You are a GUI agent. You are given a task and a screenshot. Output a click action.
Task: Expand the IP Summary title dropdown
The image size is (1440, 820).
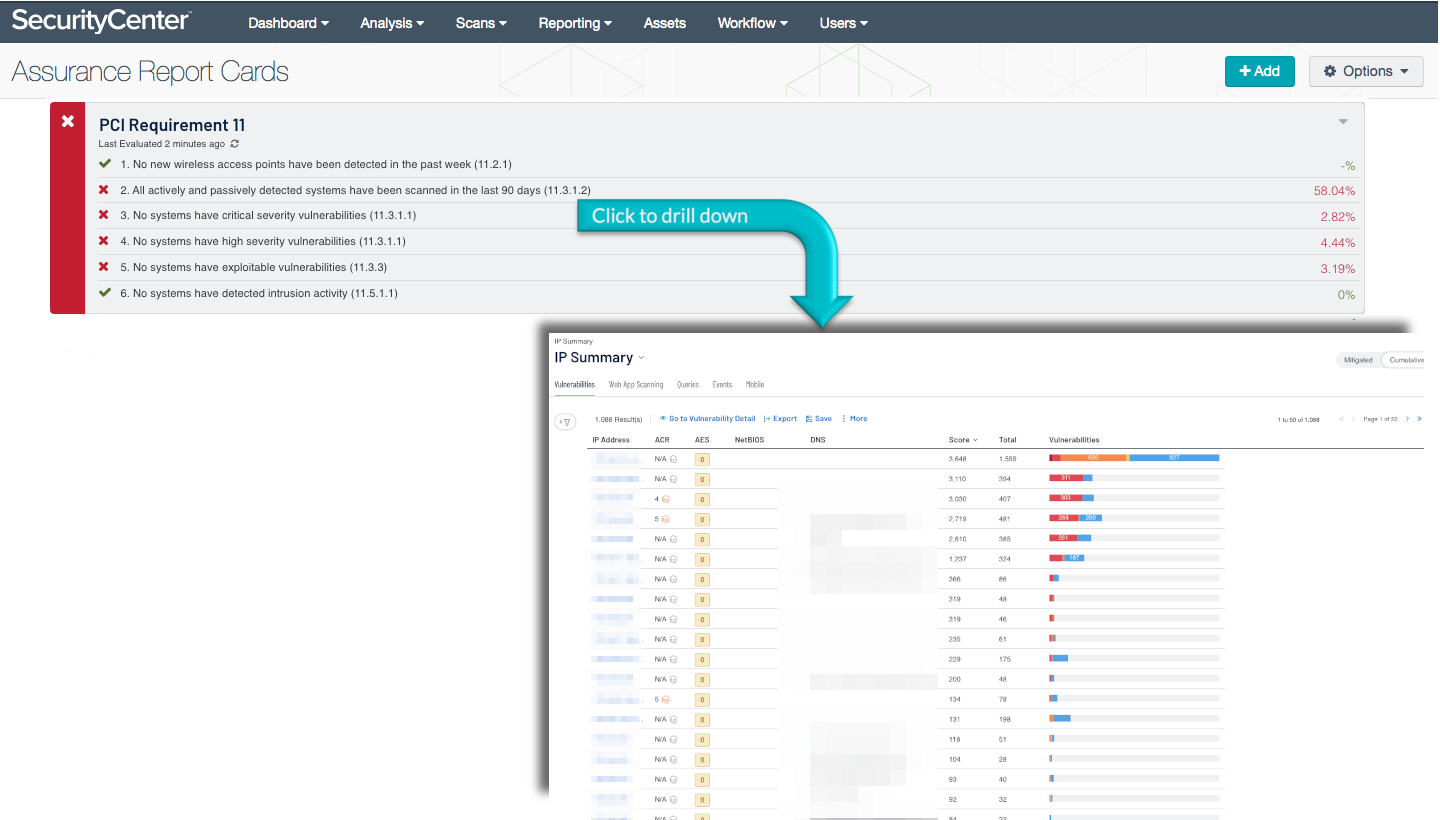(x=642, y=358)
